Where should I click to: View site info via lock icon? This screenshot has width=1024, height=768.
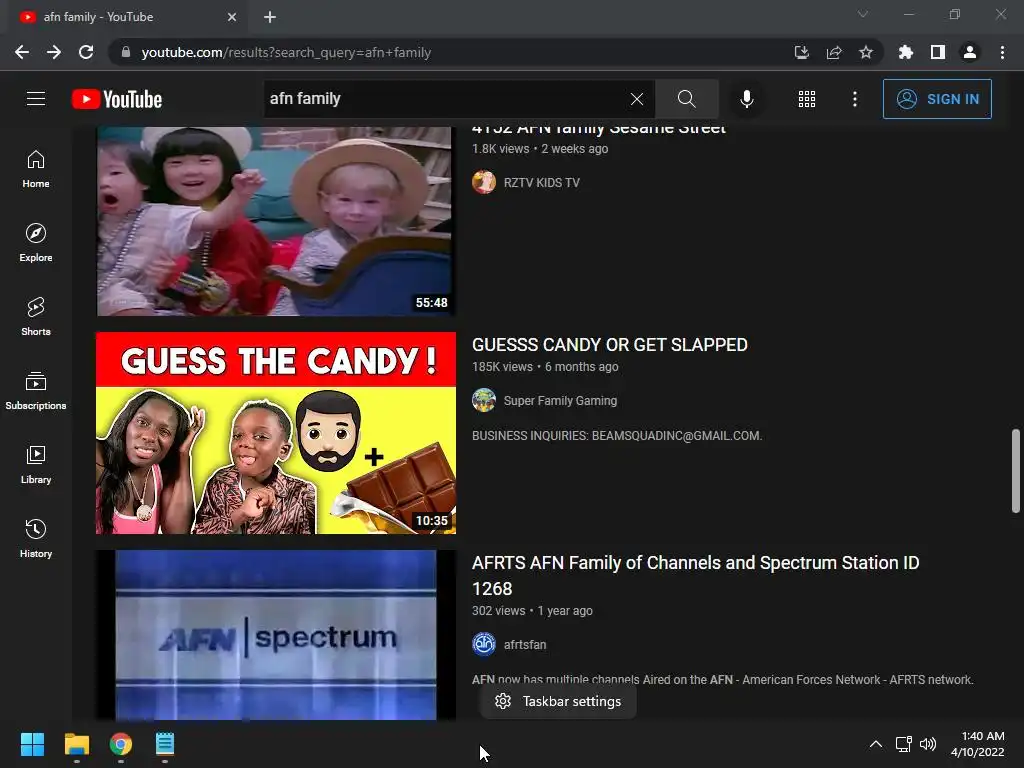point(126,52)
